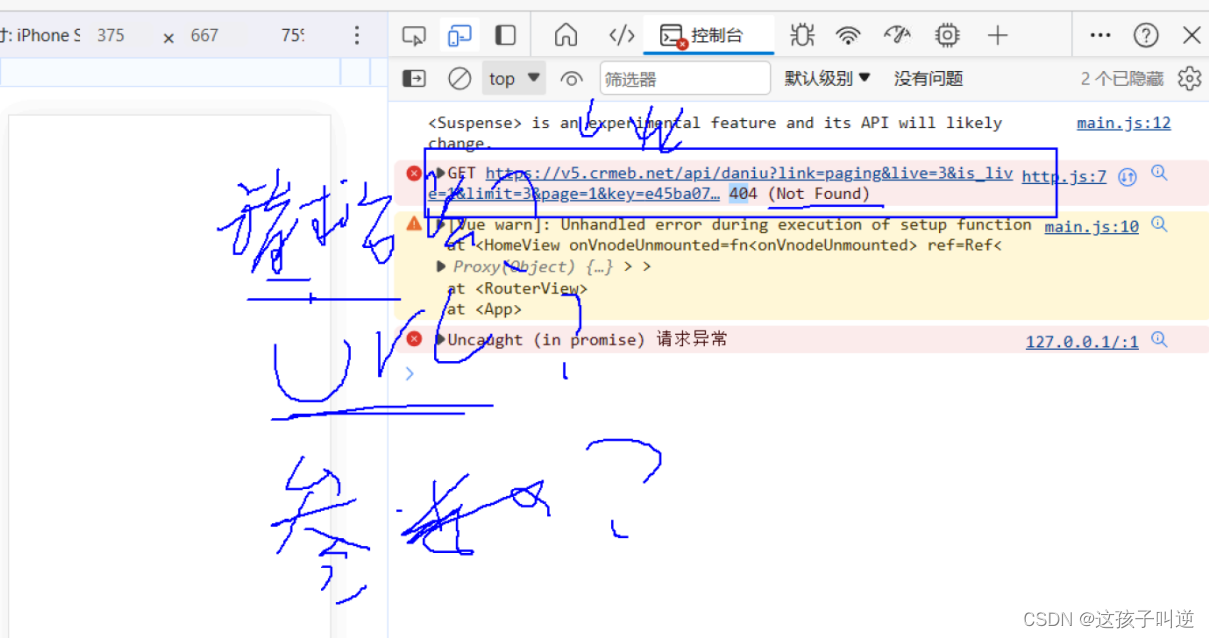
Task: Open the Network panel wifi icon
Action: [x=848, y=36]
